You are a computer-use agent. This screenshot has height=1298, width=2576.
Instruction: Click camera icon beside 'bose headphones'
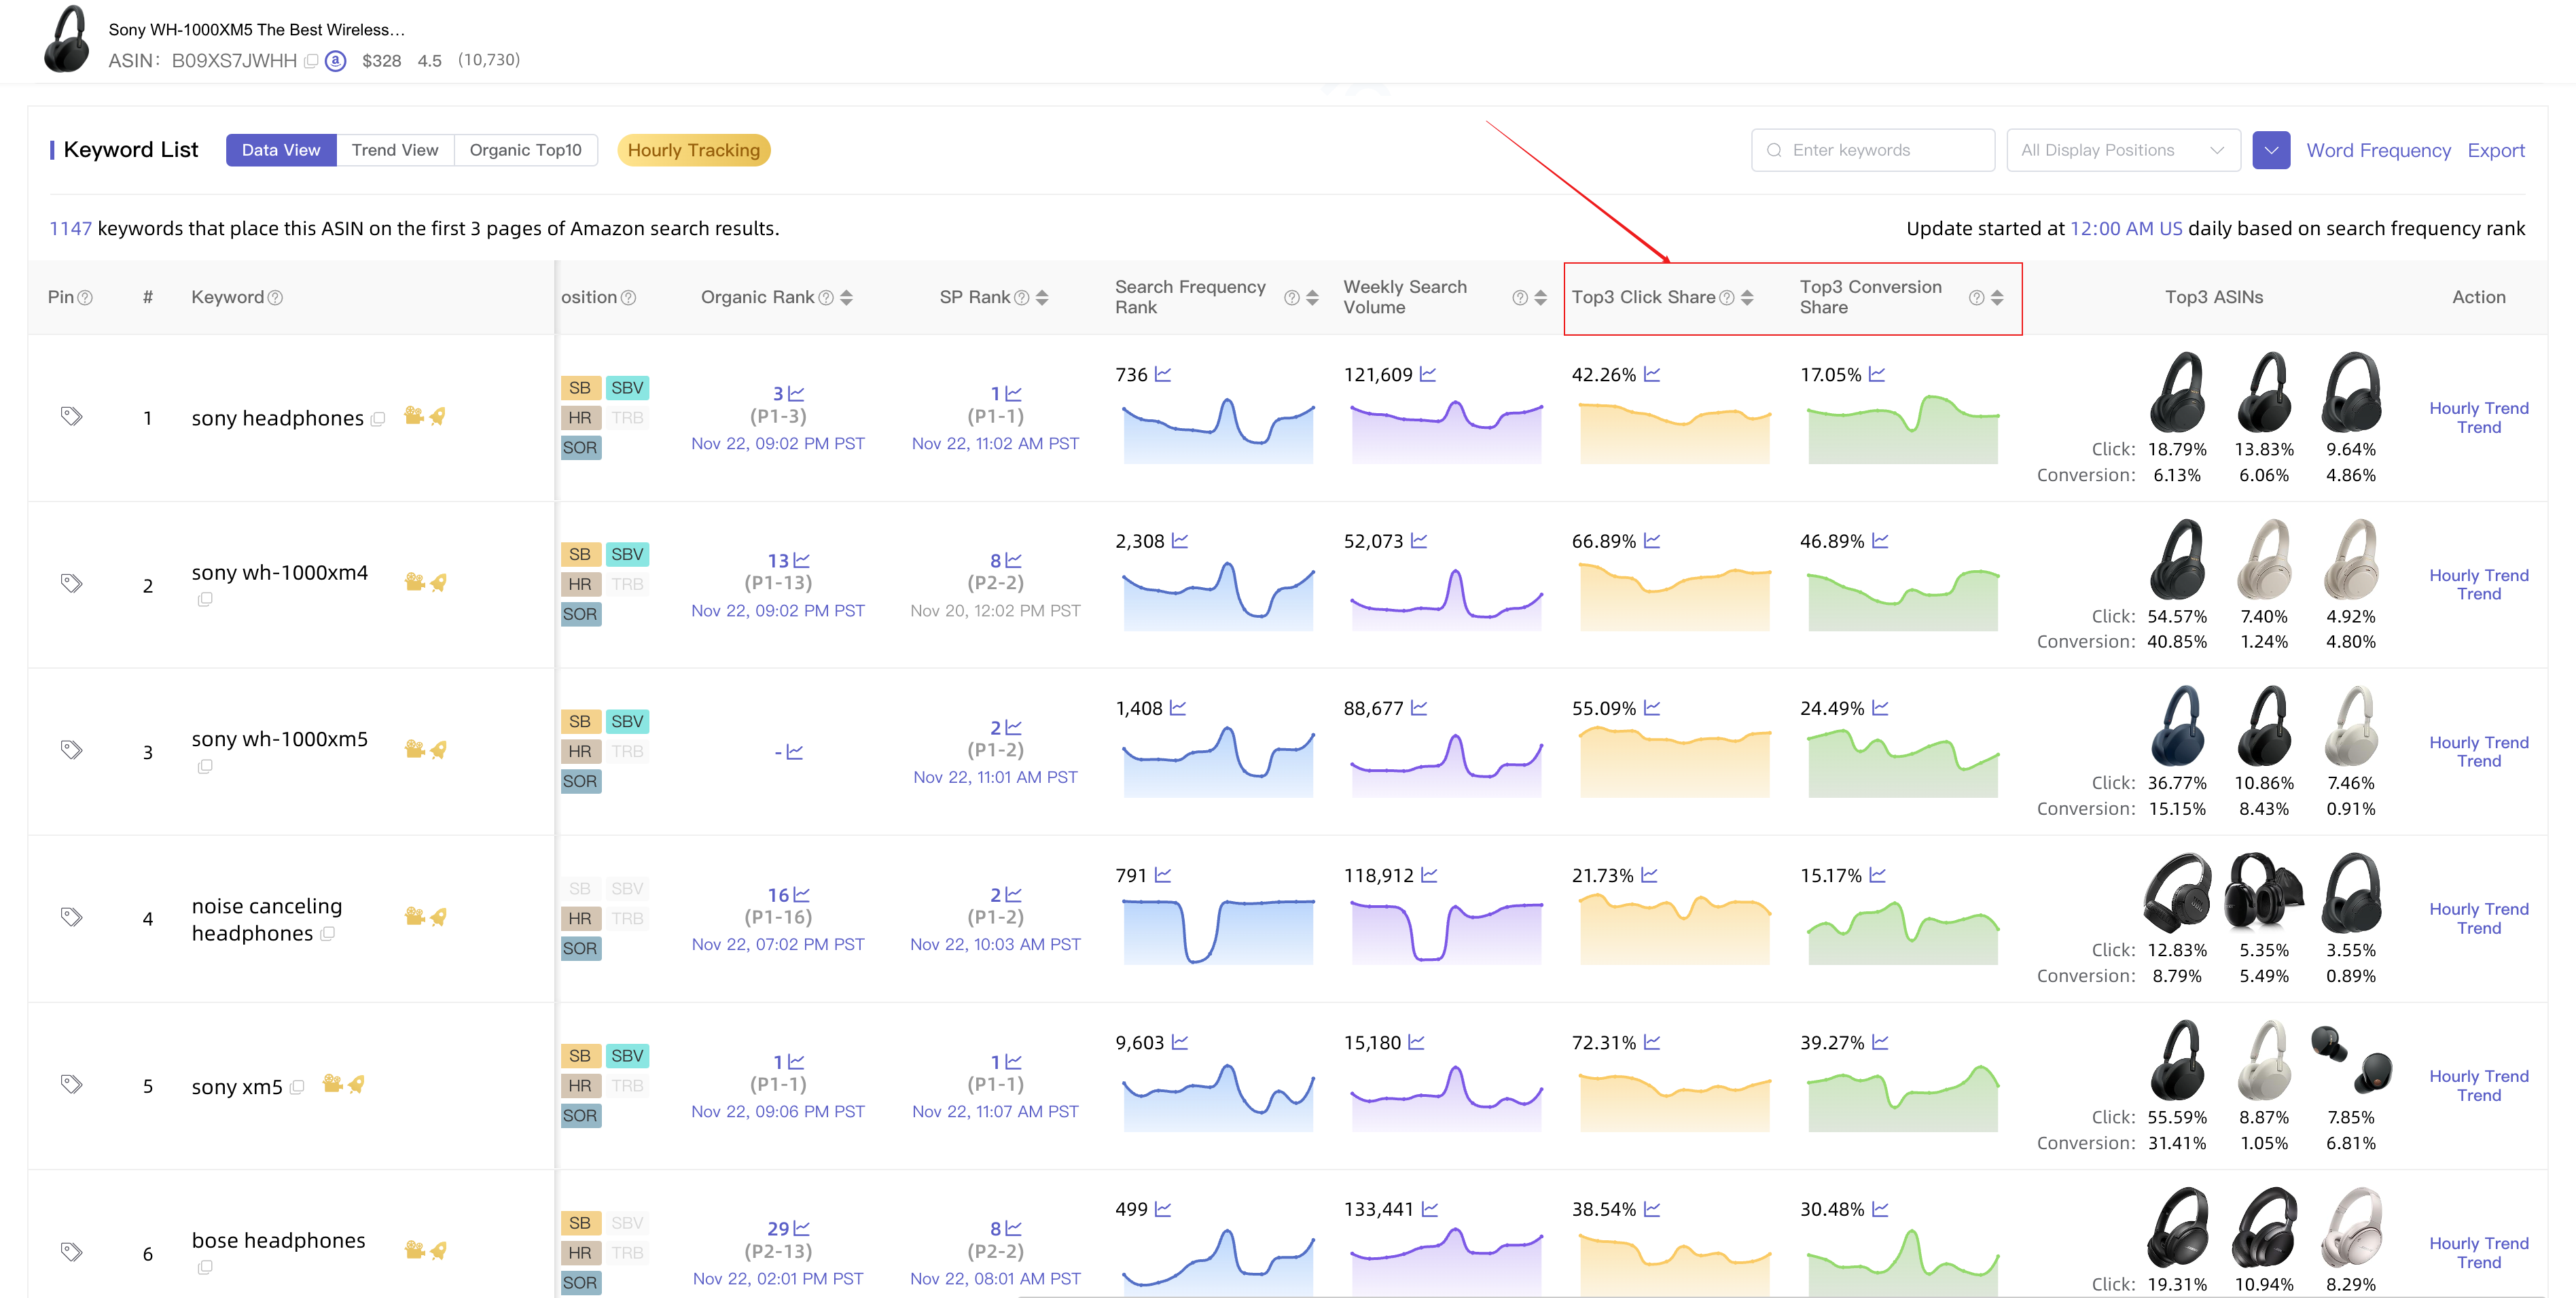pyautogui.click(x=414, y=1250)
